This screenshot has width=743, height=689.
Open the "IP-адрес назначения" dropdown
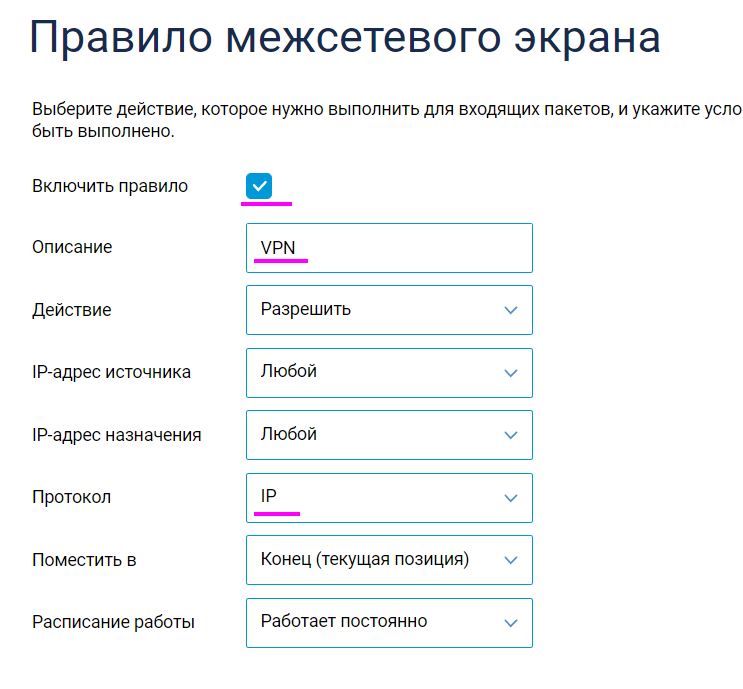click(389, 435)
